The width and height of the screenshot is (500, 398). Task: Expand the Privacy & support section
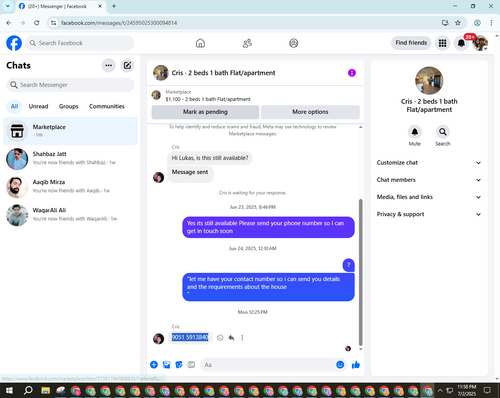pyautogui.click(x=429, y=214)
